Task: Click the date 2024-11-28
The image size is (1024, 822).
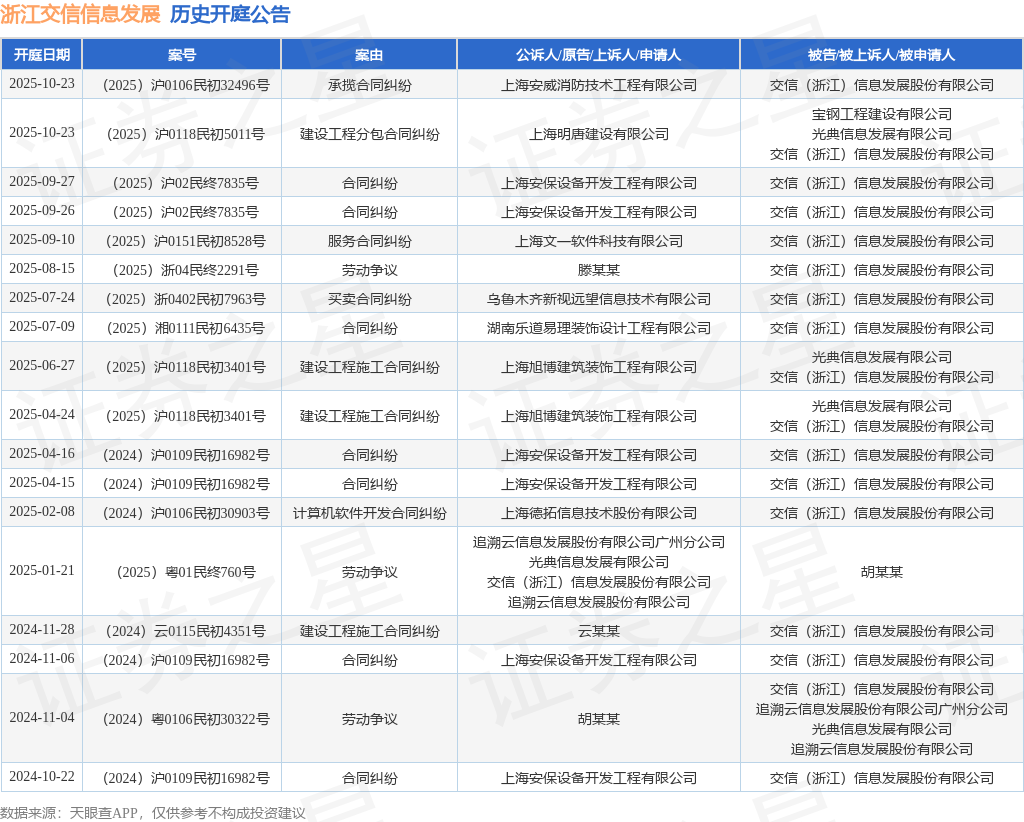Action: 42,630
